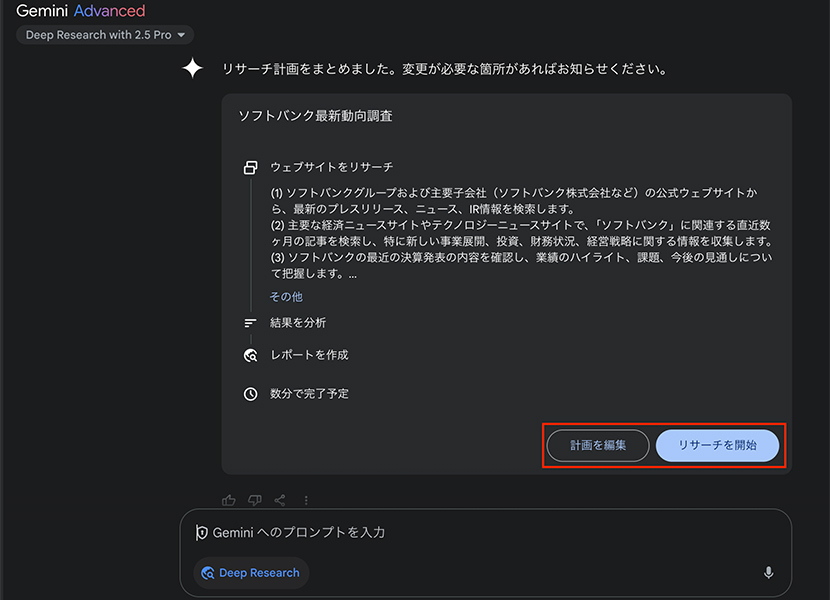The height and width of the screenshot is (600, 830).
Task: Click the ソフトバンク最新動向調査 plan title
Action: [315, 116]
